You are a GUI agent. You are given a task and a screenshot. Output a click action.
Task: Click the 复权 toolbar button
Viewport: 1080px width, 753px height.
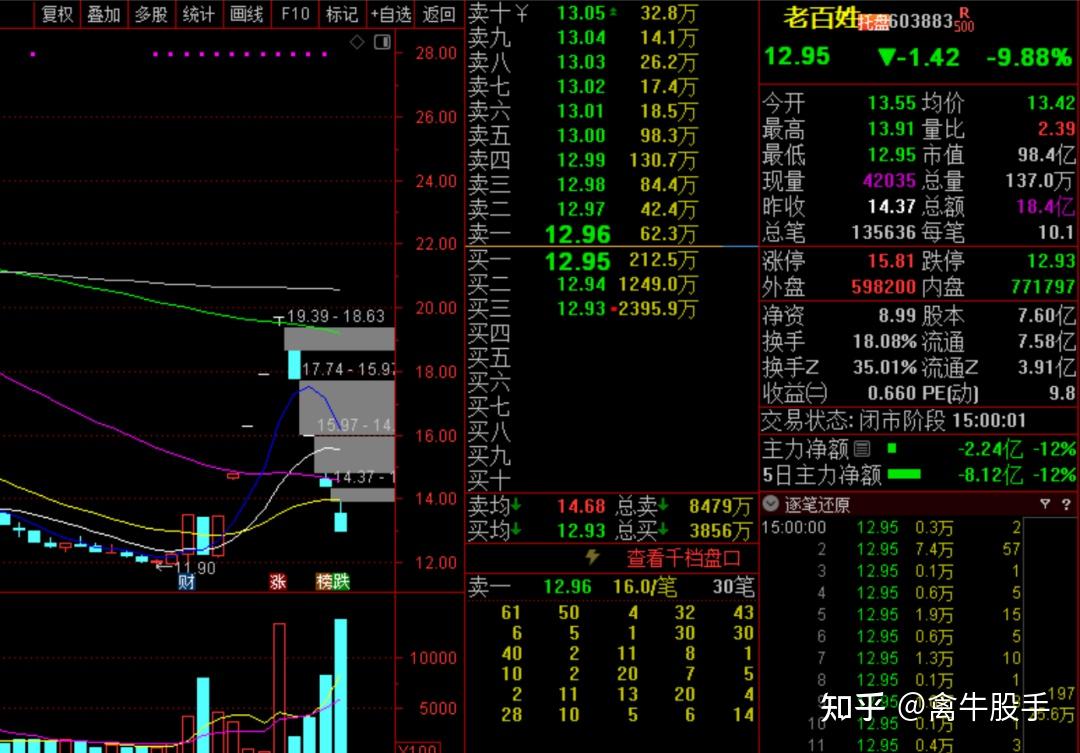point(56,14)
